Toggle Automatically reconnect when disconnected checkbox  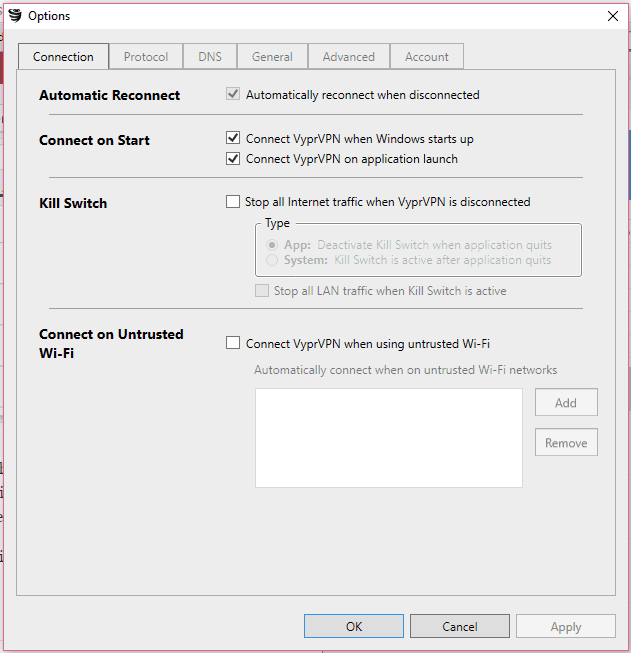click(x=233, y=95)
